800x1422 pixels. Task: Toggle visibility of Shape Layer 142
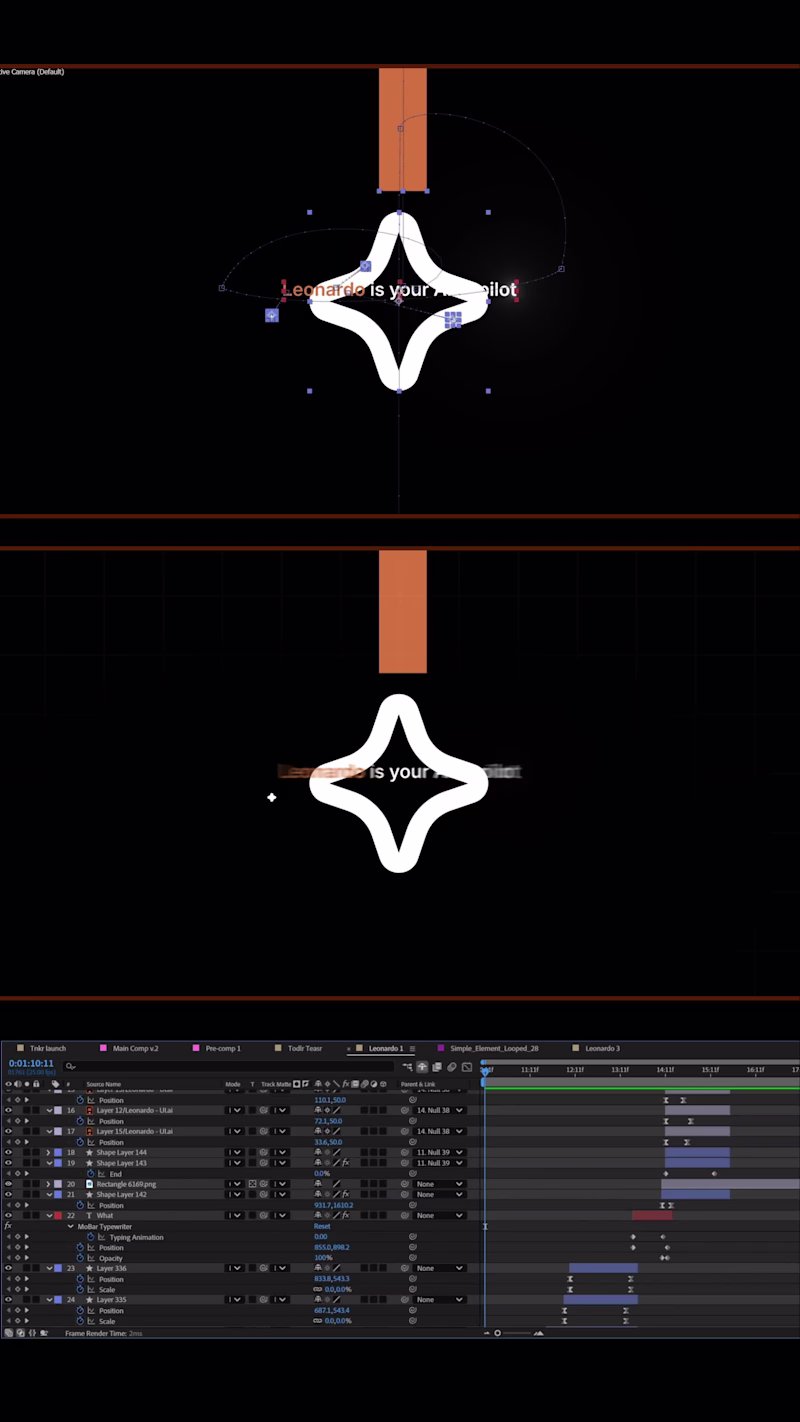[9, 1194]
